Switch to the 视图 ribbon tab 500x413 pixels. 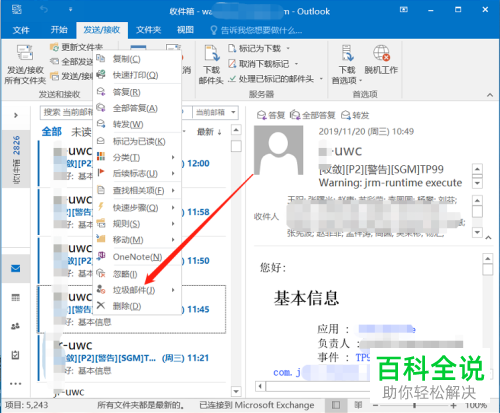click(x=185, y=30)
